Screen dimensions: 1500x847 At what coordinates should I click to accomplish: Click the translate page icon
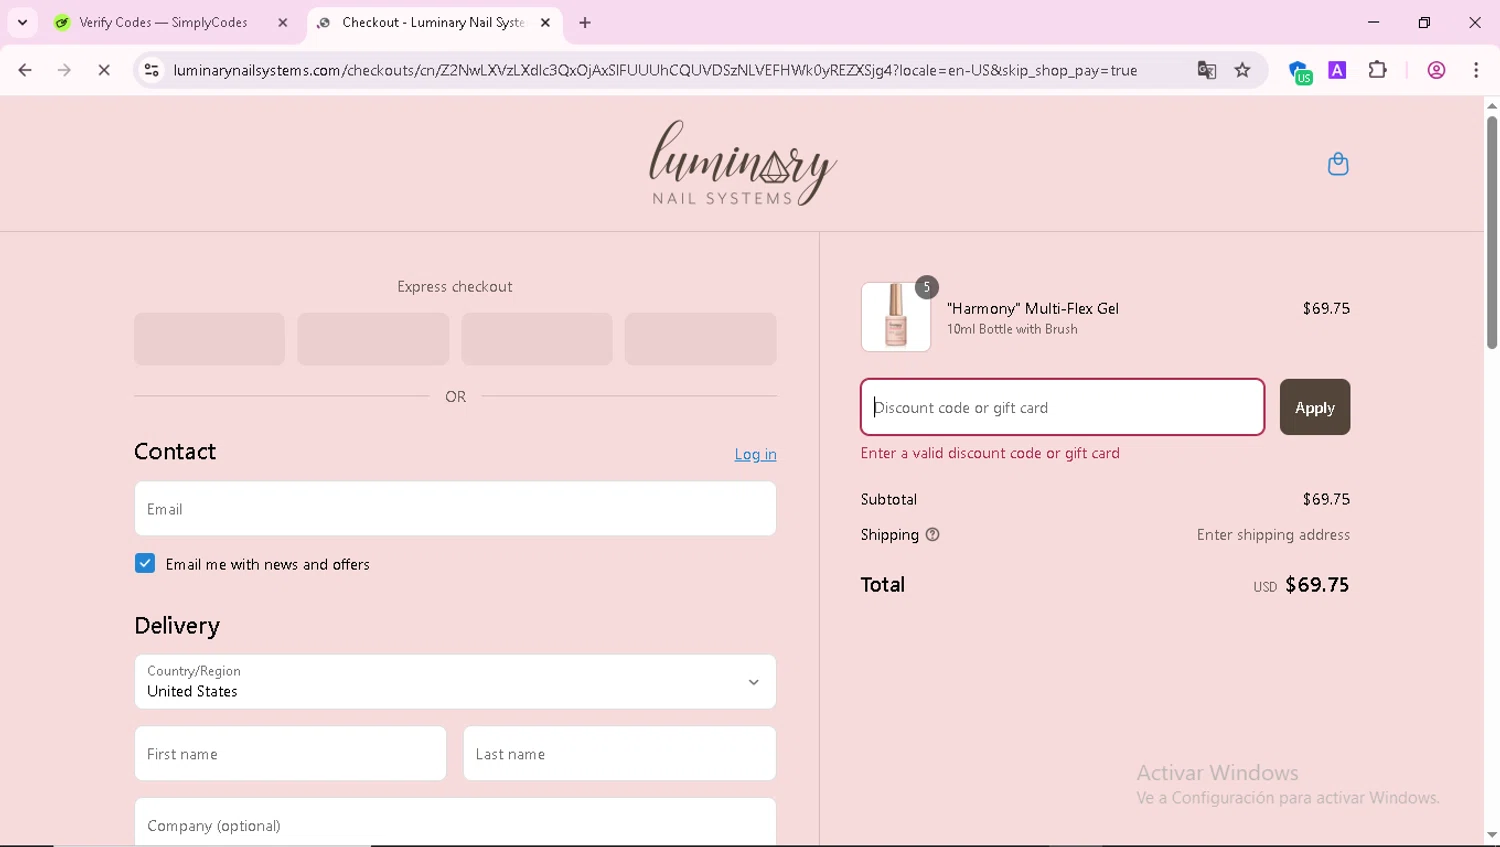(1207, 70)
